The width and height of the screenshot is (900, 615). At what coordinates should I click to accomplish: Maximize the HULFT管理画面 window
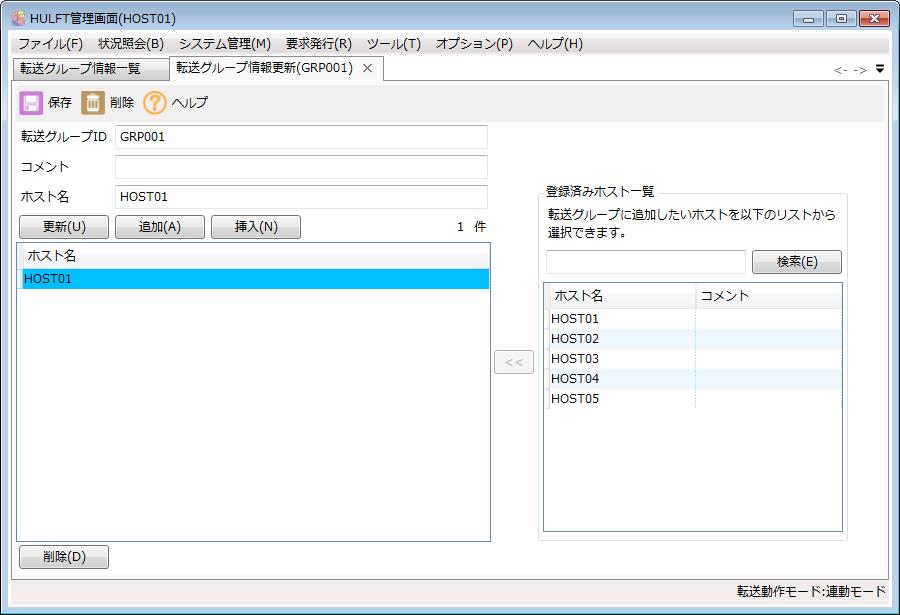pos(841,19)
